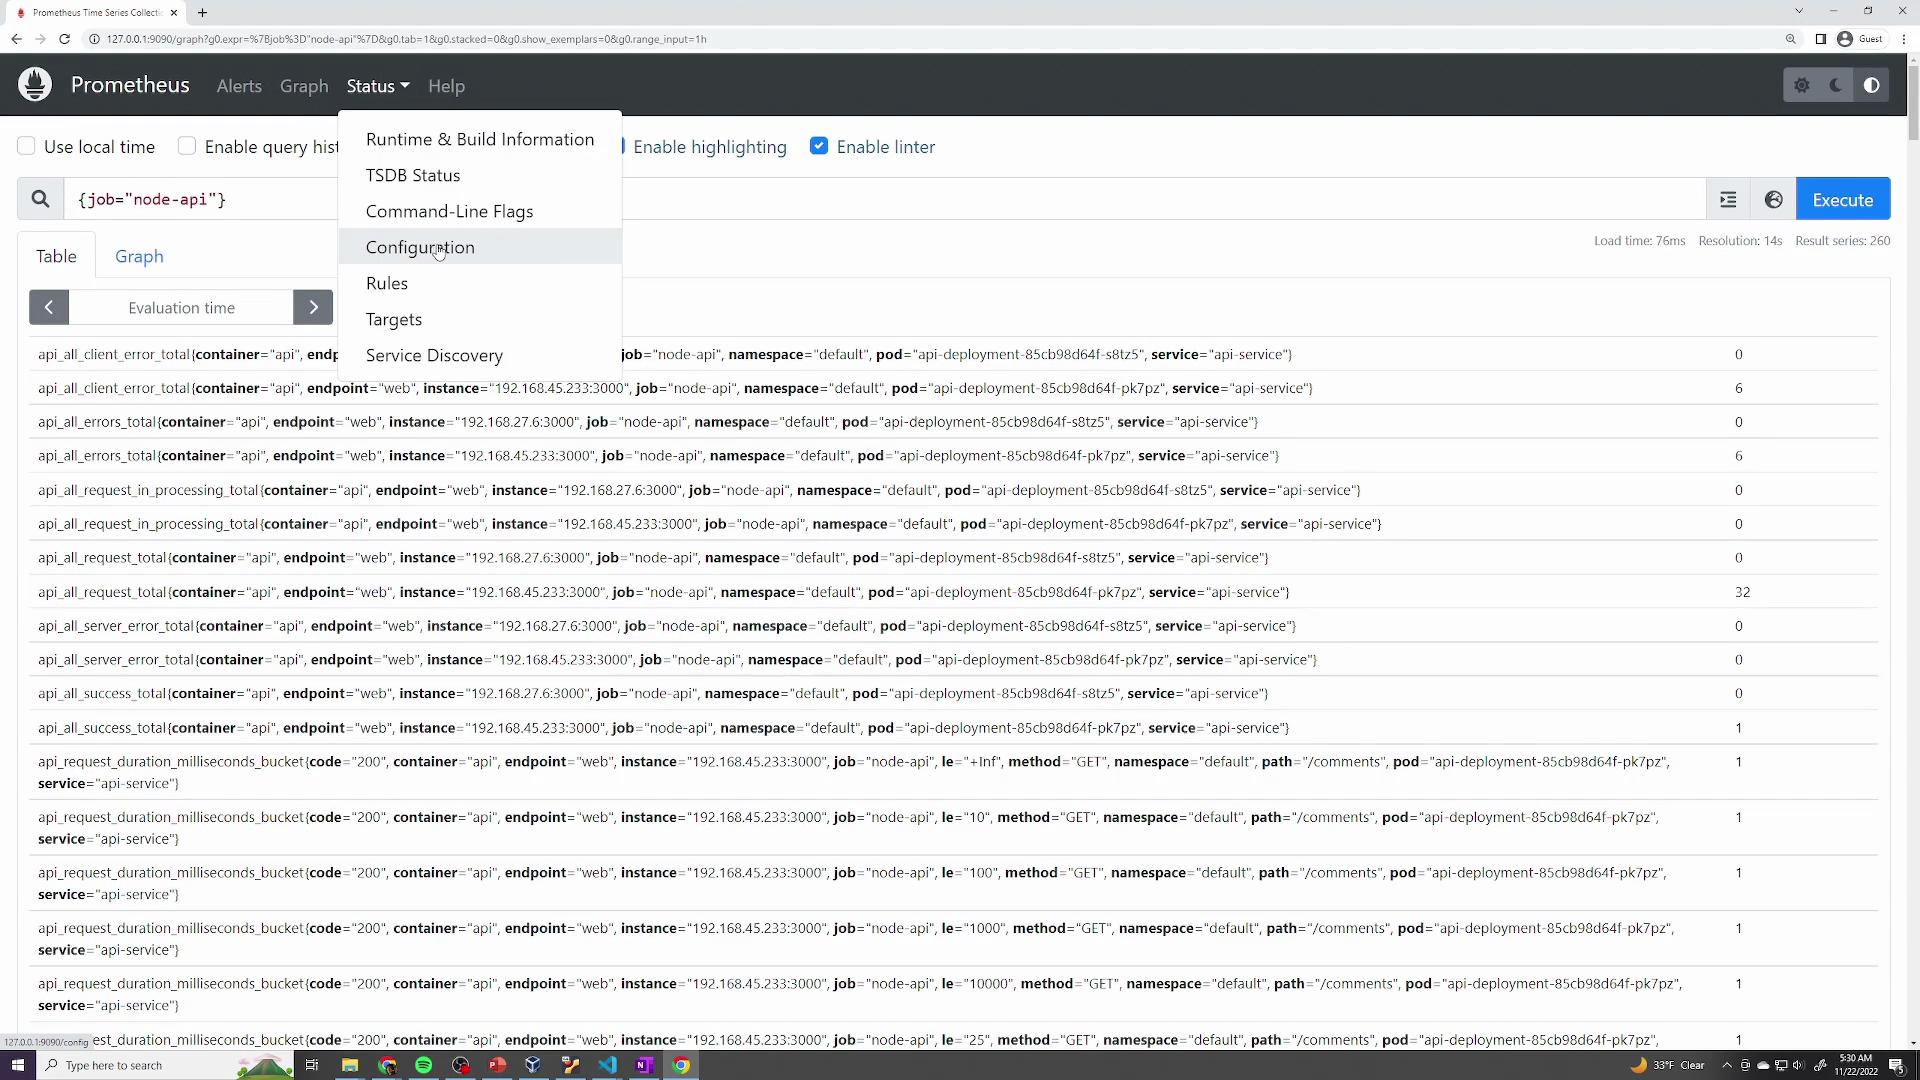Open Chrome's three-dot menu
Image resolution: width=1920 pixels, height=1080 pixels.
click(x=1904, y=39)
